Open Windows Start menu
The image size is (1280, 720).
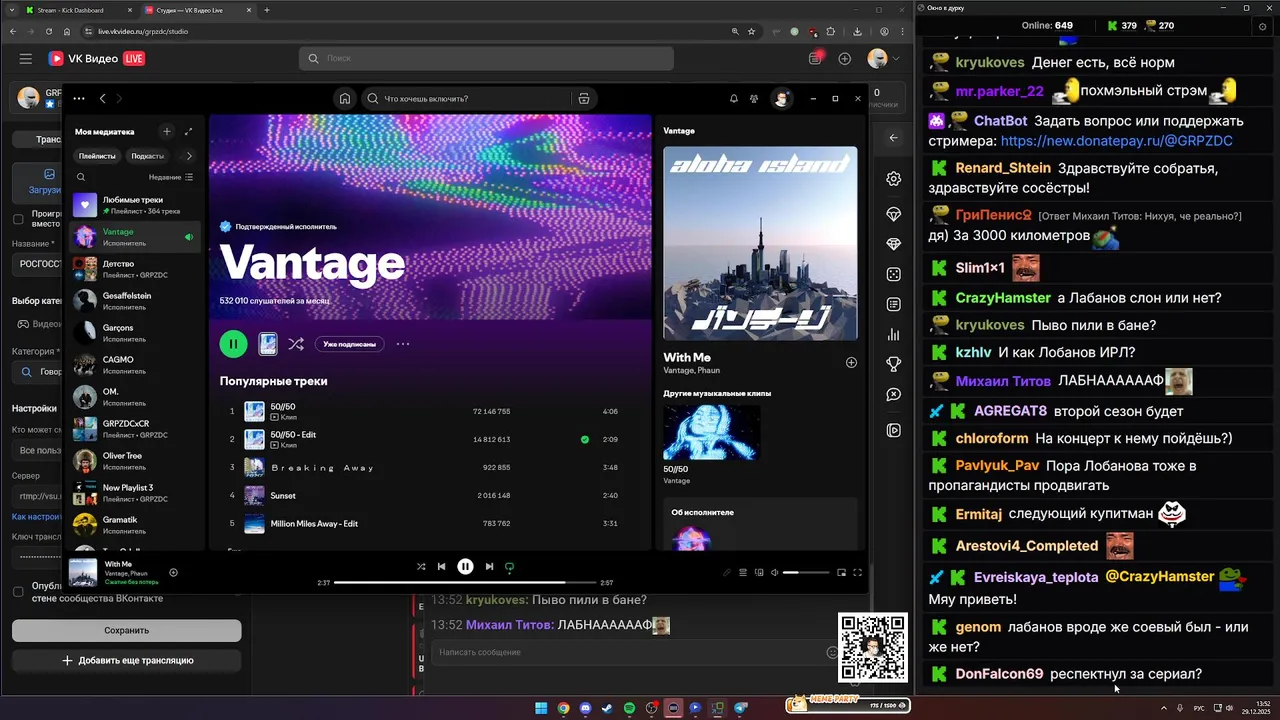pyautogui.click(x=541, y=708)
